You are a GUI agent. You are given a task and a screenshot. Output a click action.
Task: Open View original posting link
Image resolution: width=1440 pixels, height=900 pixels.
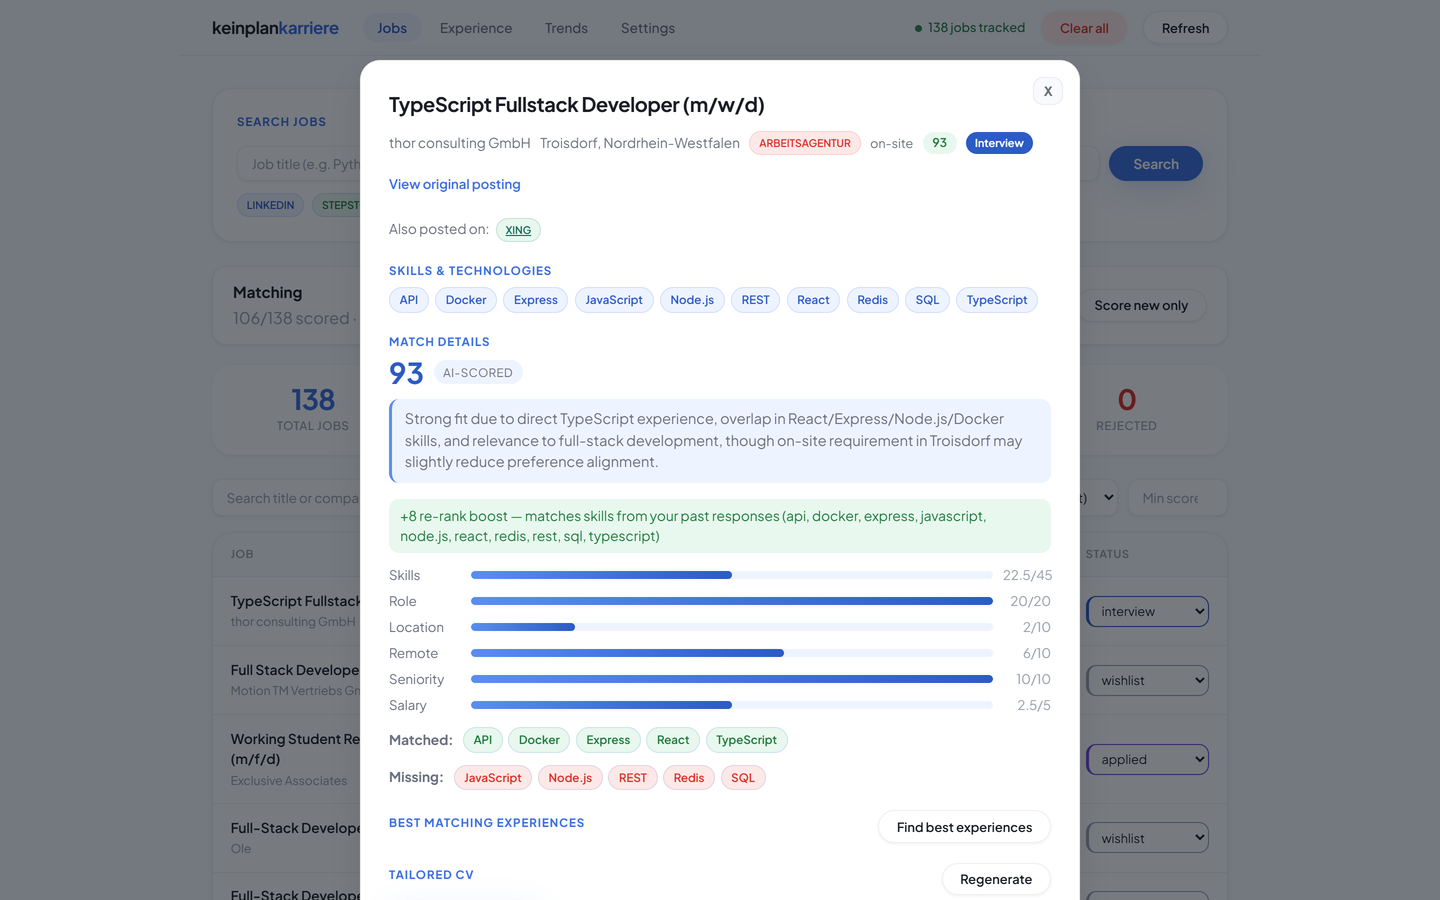click(x=454, y=184)
